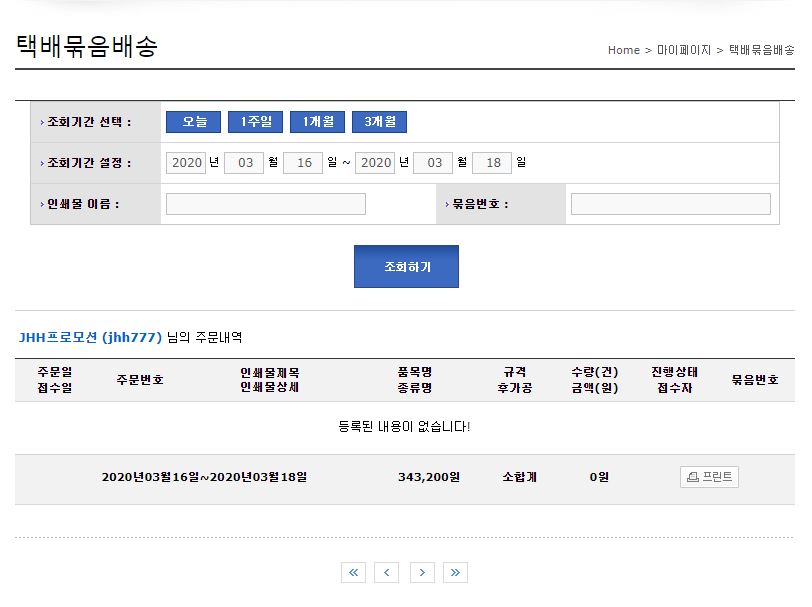Go to first page of results
Viewport: 812px width, 607px height.
tap(353, 572)
